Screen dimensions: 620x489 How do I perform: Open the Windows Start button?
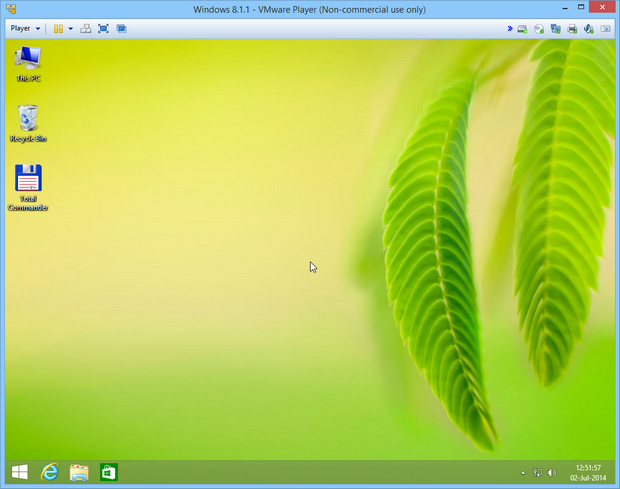[20, 472]
